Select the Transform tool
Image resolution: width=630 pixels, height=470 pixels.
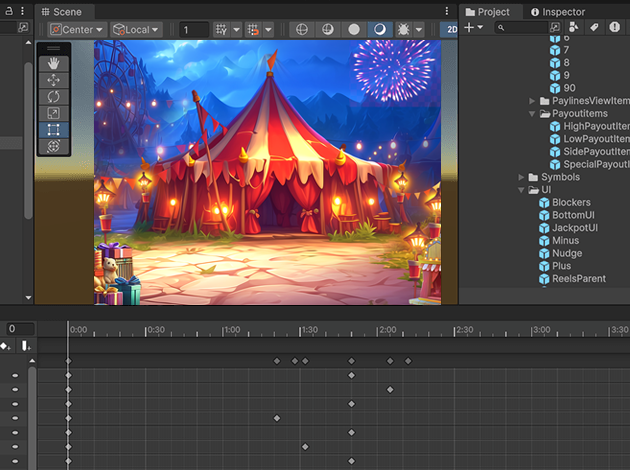tap(53, 146)
